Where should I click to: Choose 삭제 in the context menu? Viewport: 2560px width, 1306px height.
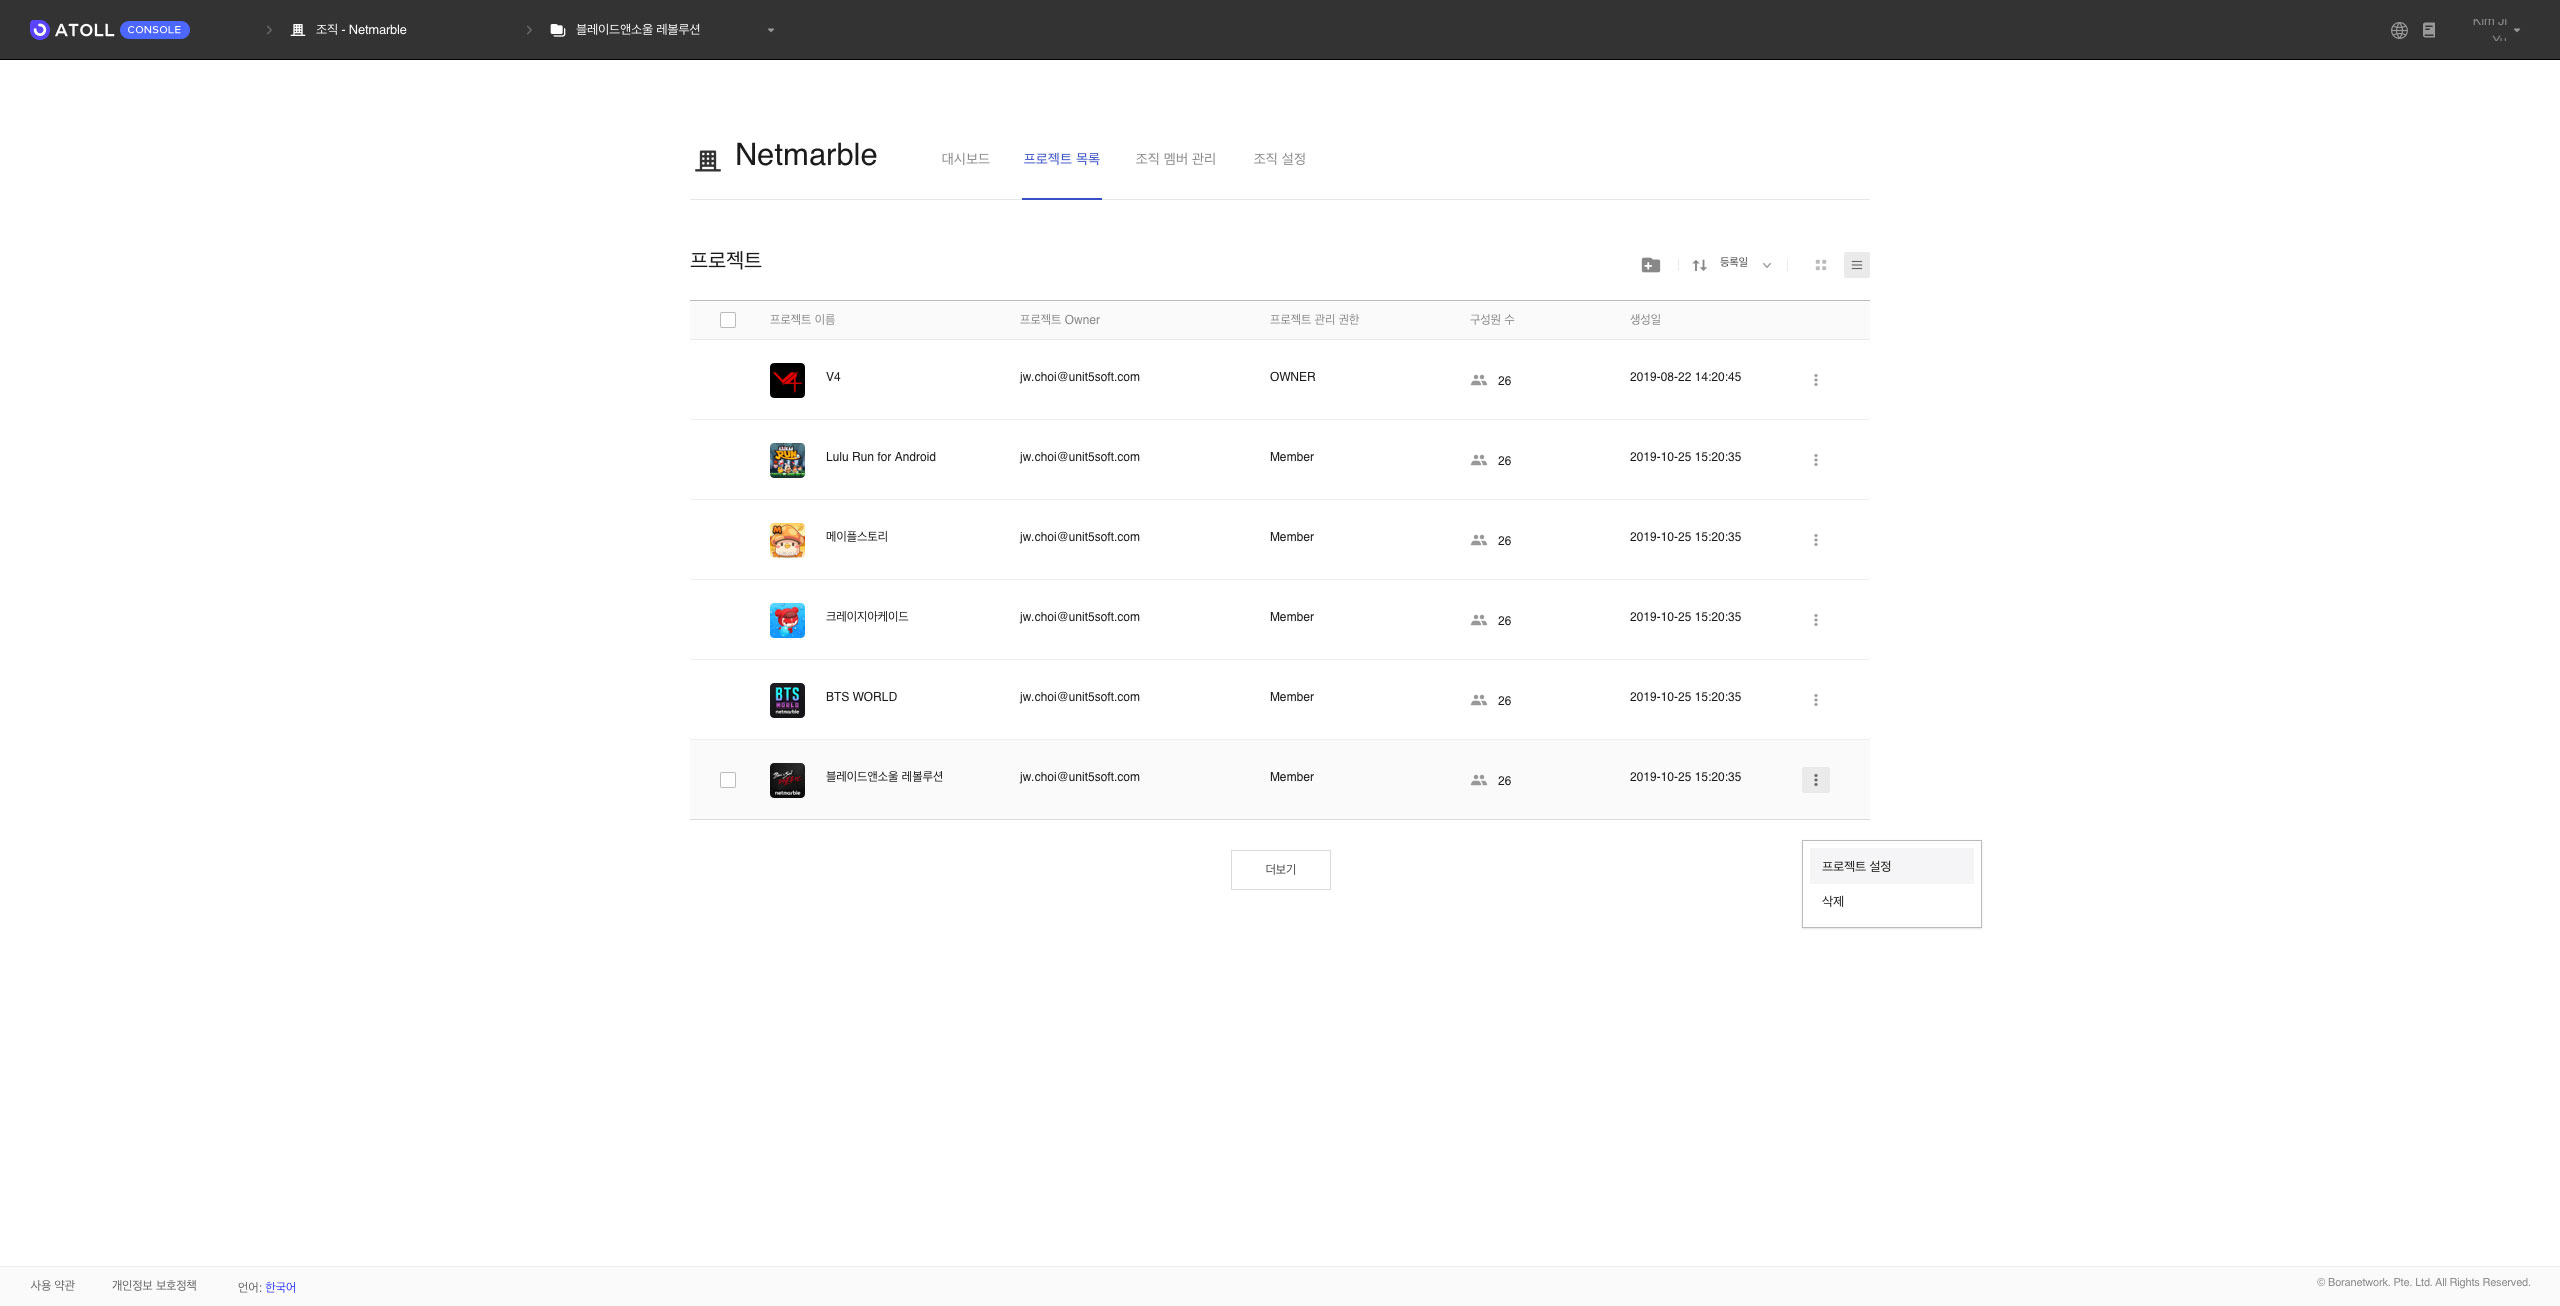coord(1833,901)
